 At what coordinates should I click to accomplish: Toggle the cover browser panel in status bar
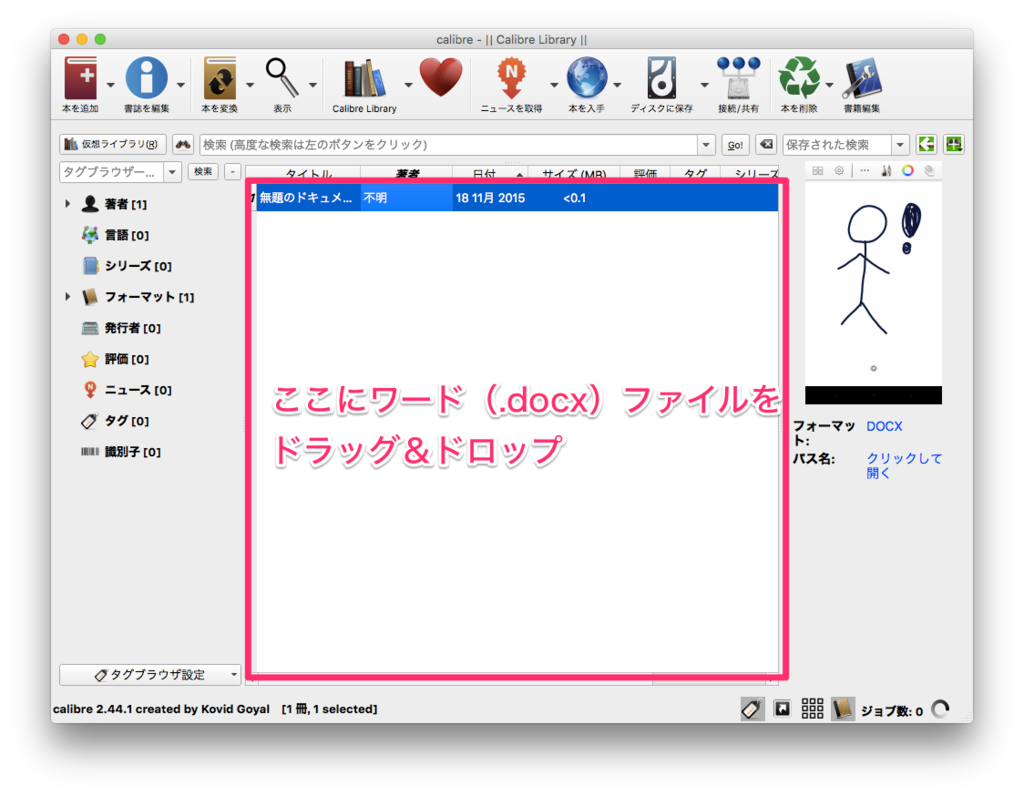(x=782, y=708)
